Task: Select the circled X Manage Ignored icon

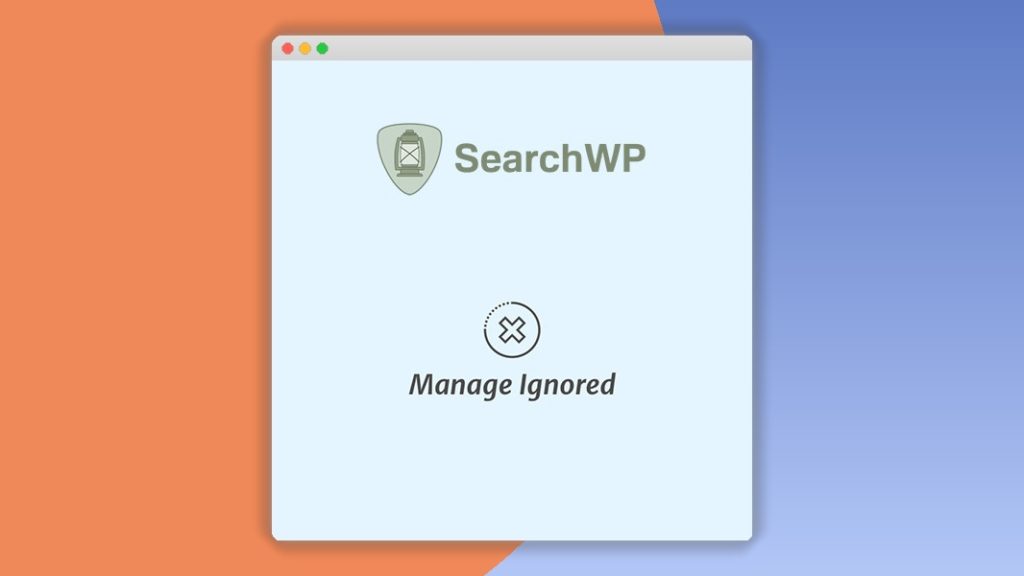Action: [512, 330]
